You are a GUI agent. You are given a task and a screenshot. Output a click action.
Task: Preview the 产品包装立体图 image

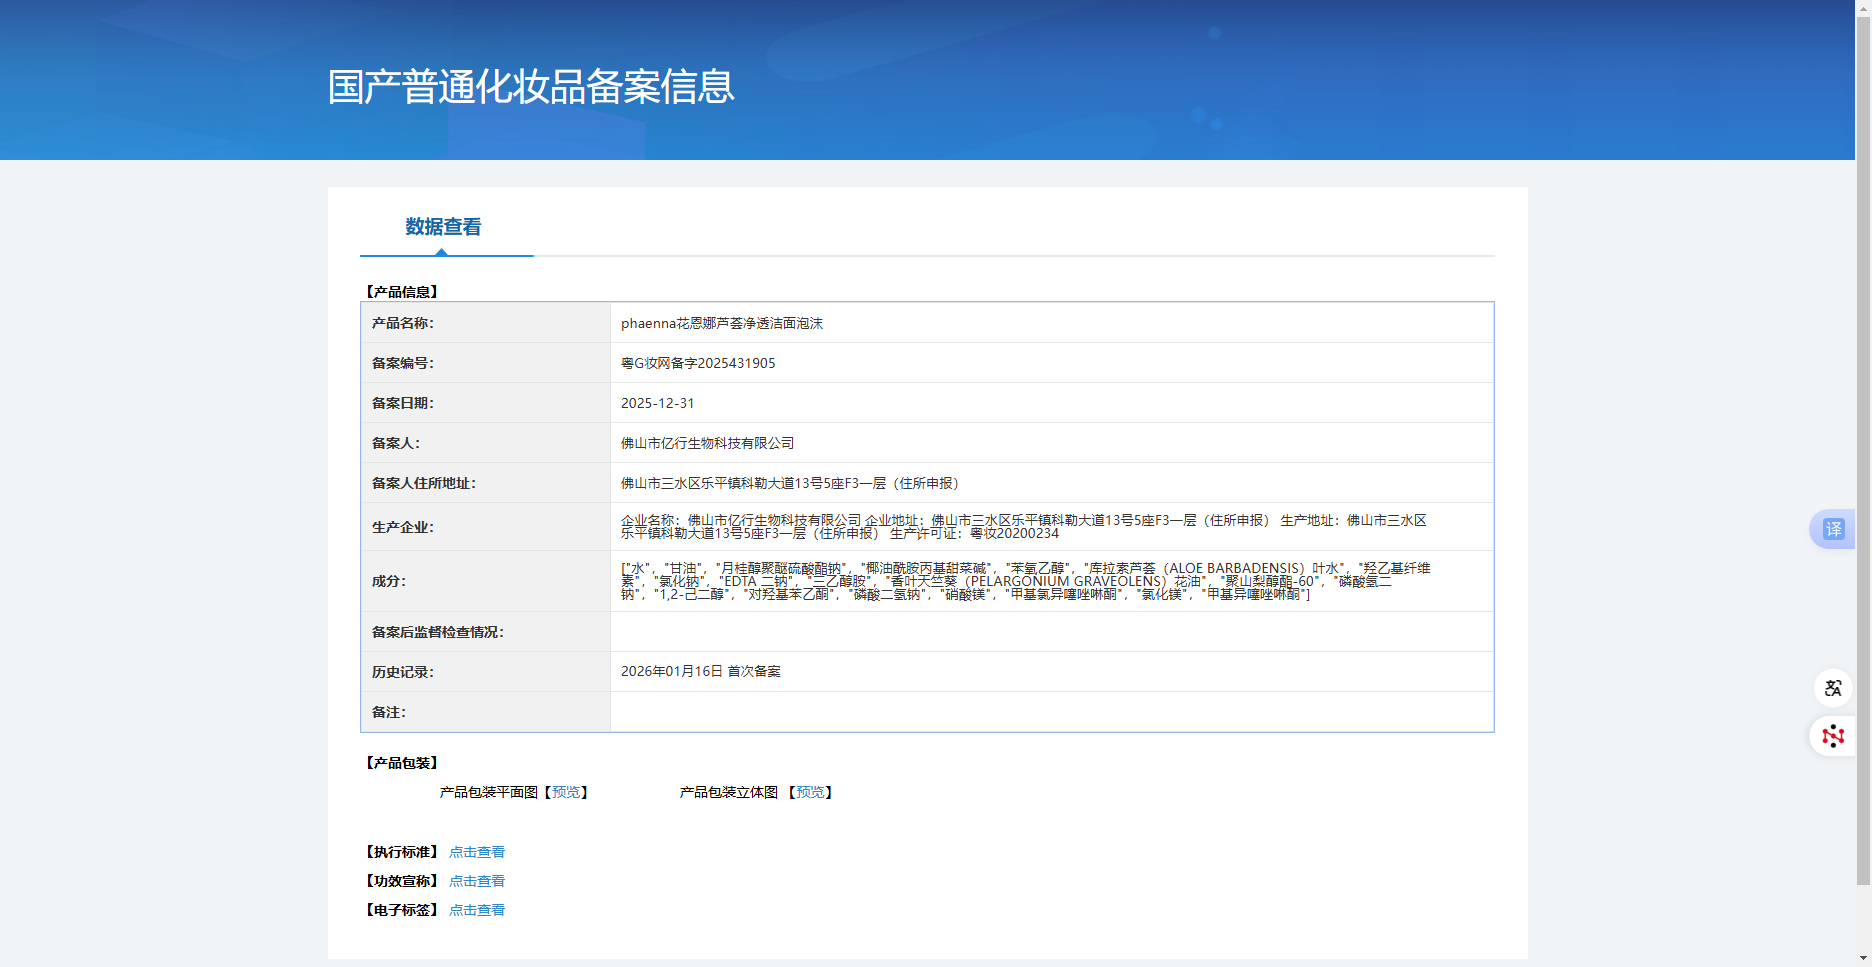click(x=810, y=792)
